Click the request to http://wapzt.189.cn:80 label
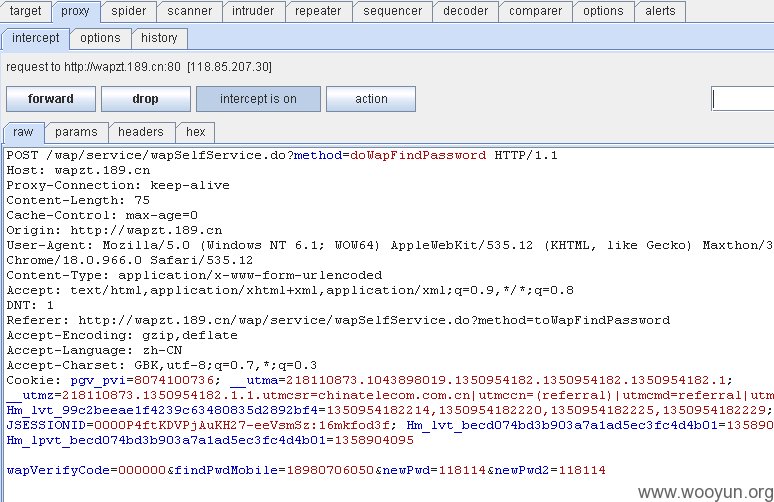The image size is (774, 502). pyautogui.click(x=139, y=67)
